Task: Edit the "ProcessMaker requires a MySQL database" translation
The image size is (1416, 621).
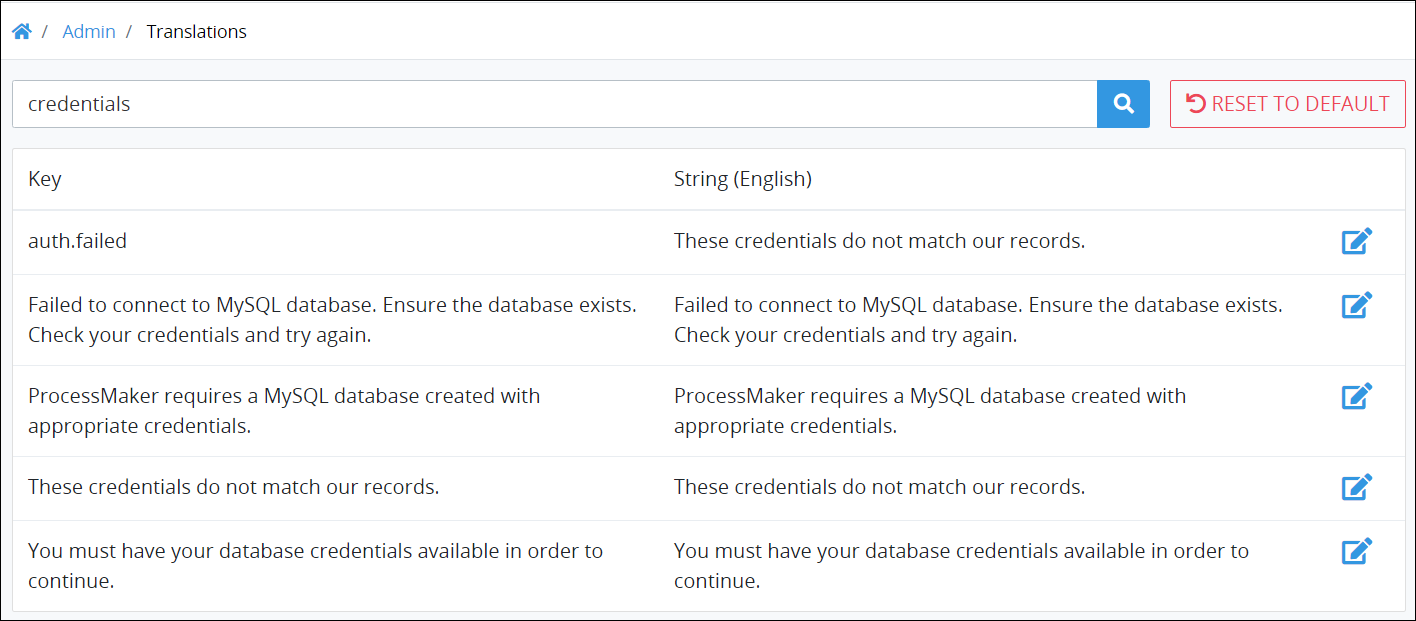Action: 1357,396
